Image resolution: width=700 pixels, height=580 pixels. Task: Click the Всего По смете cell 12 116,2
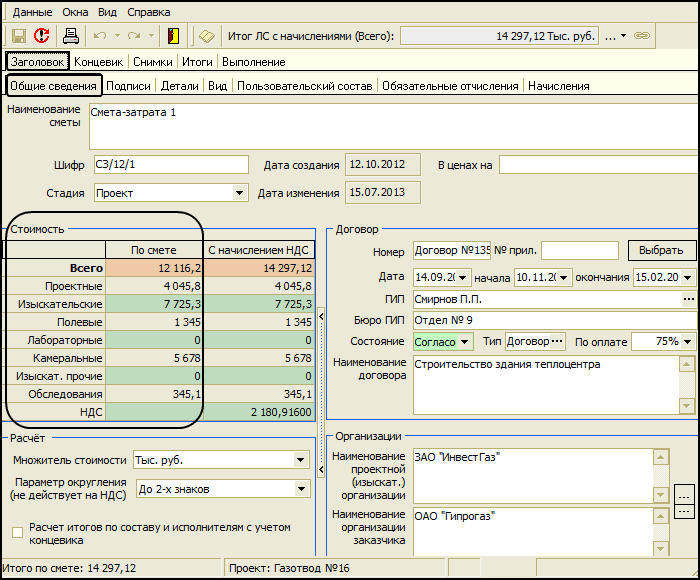click(x=154, y=268)
